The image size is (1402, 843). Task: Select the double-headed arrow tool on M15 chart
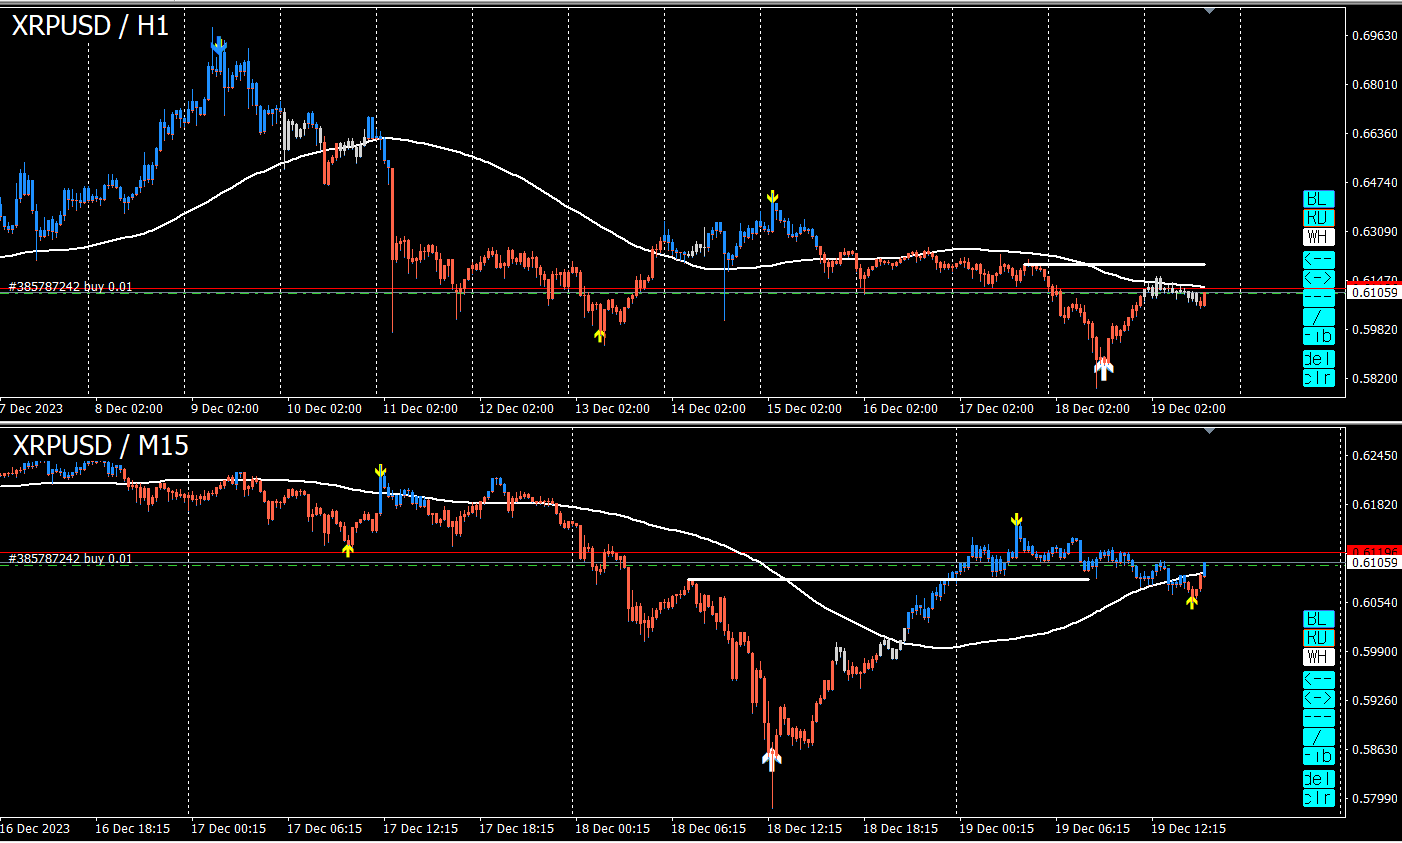tap(1318, 699)
